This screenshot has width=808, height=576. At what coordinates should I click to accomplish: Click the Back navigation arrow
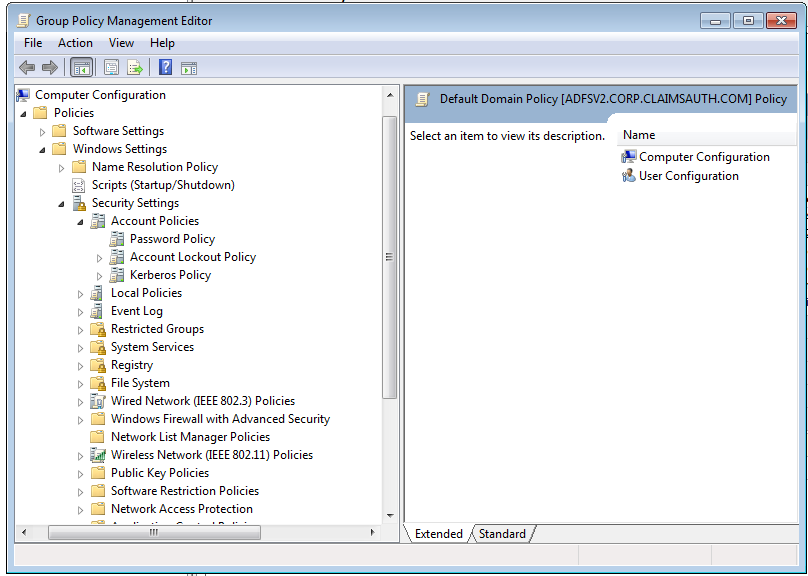pos(26,67)
